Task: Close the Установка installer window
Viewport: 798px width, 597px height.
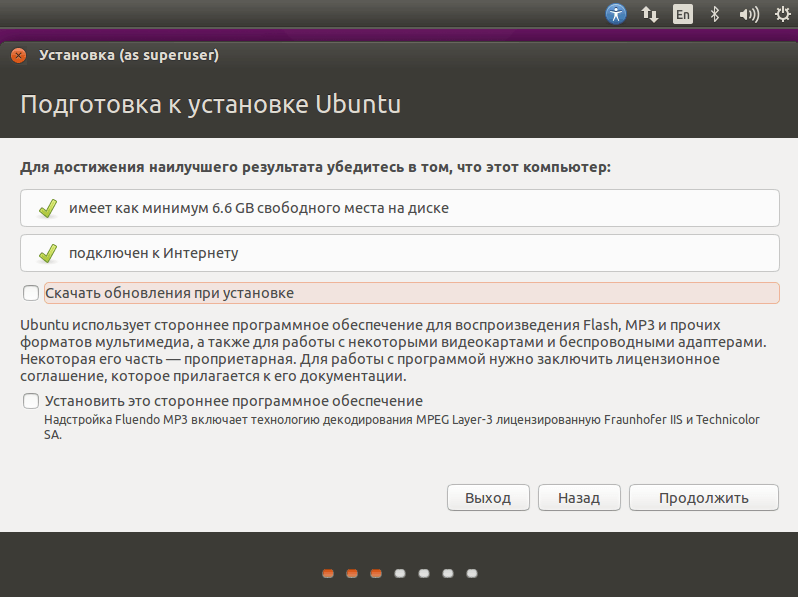Action: pos(19,55)
